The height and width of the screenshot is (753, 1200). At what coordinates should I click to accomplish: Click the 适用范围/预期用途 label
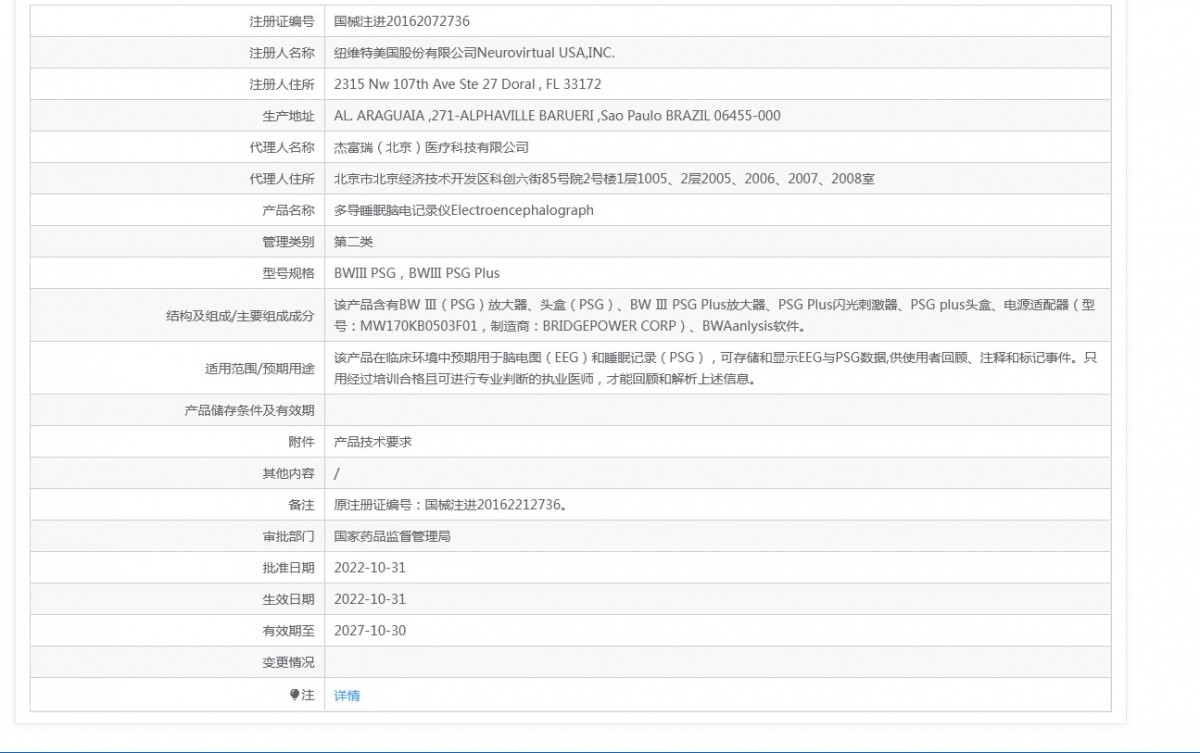[x=260, y=369]
